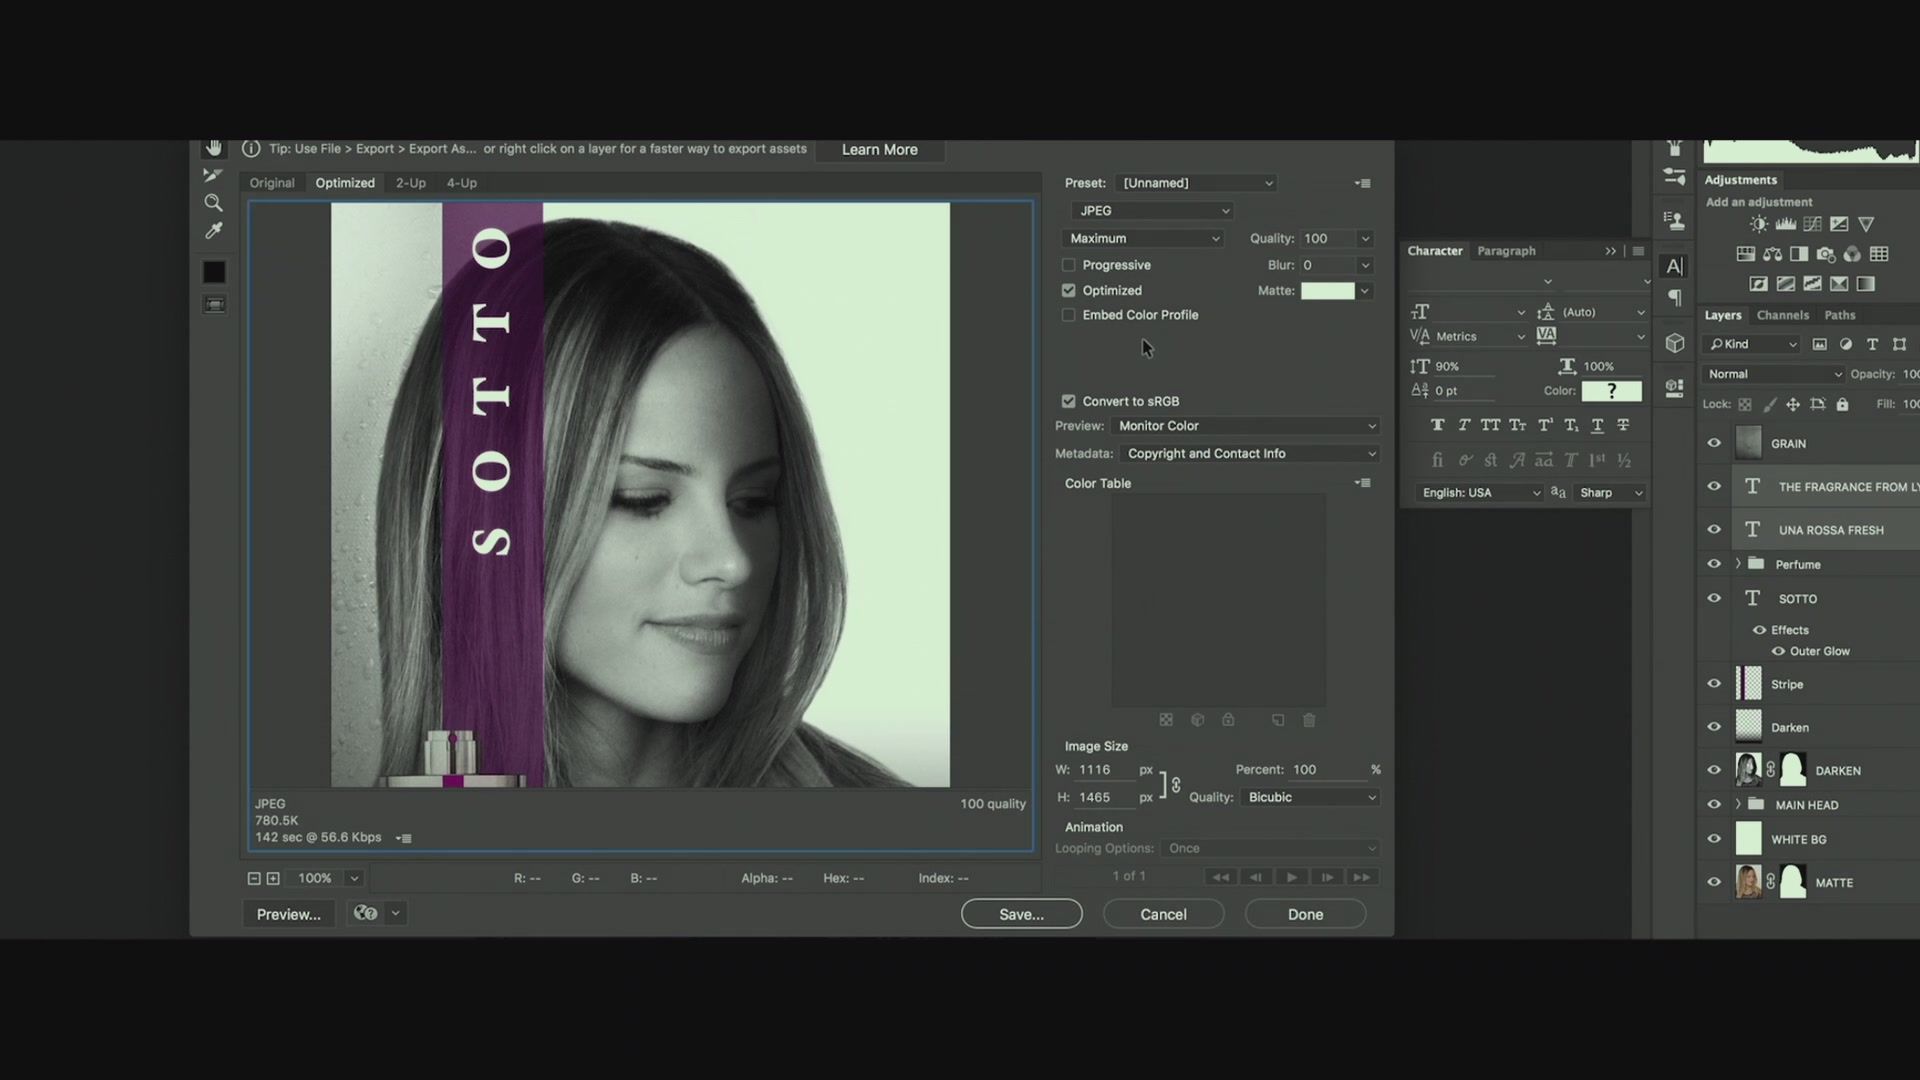The image size is (1920, 1080).
Task: Select the Hand tool in Save for Web
Action: coord(213,148)
